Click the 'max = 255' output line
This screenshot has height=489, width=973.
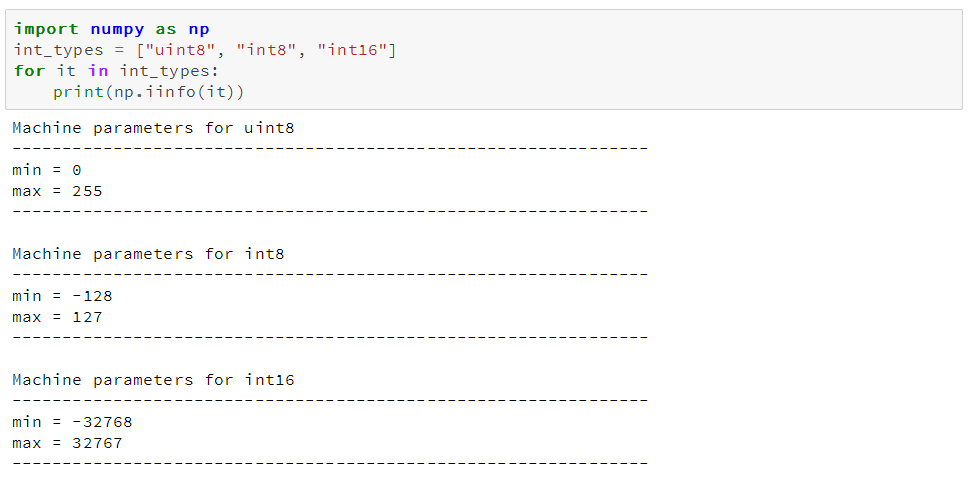click(57, 191)
